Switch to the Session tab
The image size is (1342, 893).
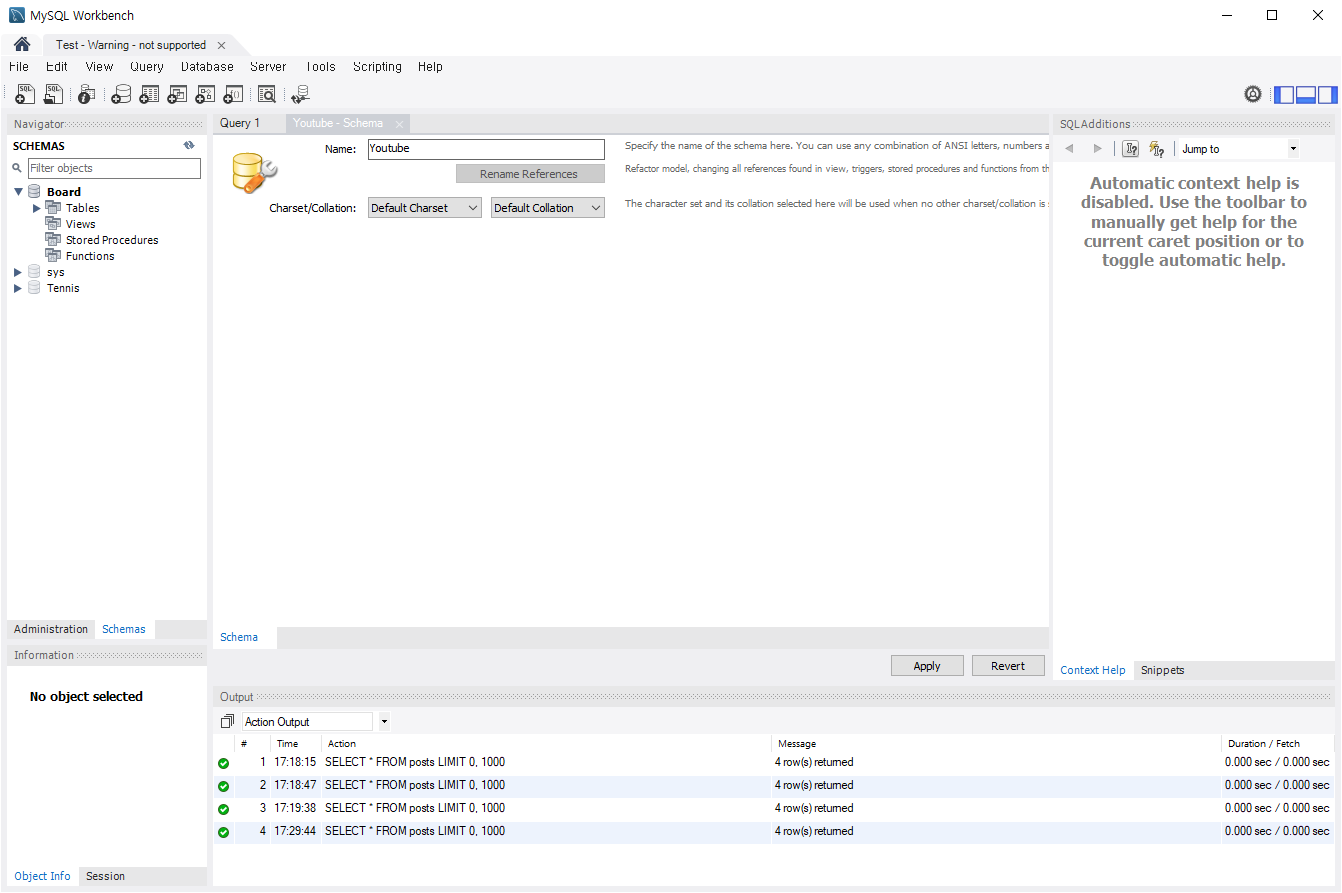(105, 876)
